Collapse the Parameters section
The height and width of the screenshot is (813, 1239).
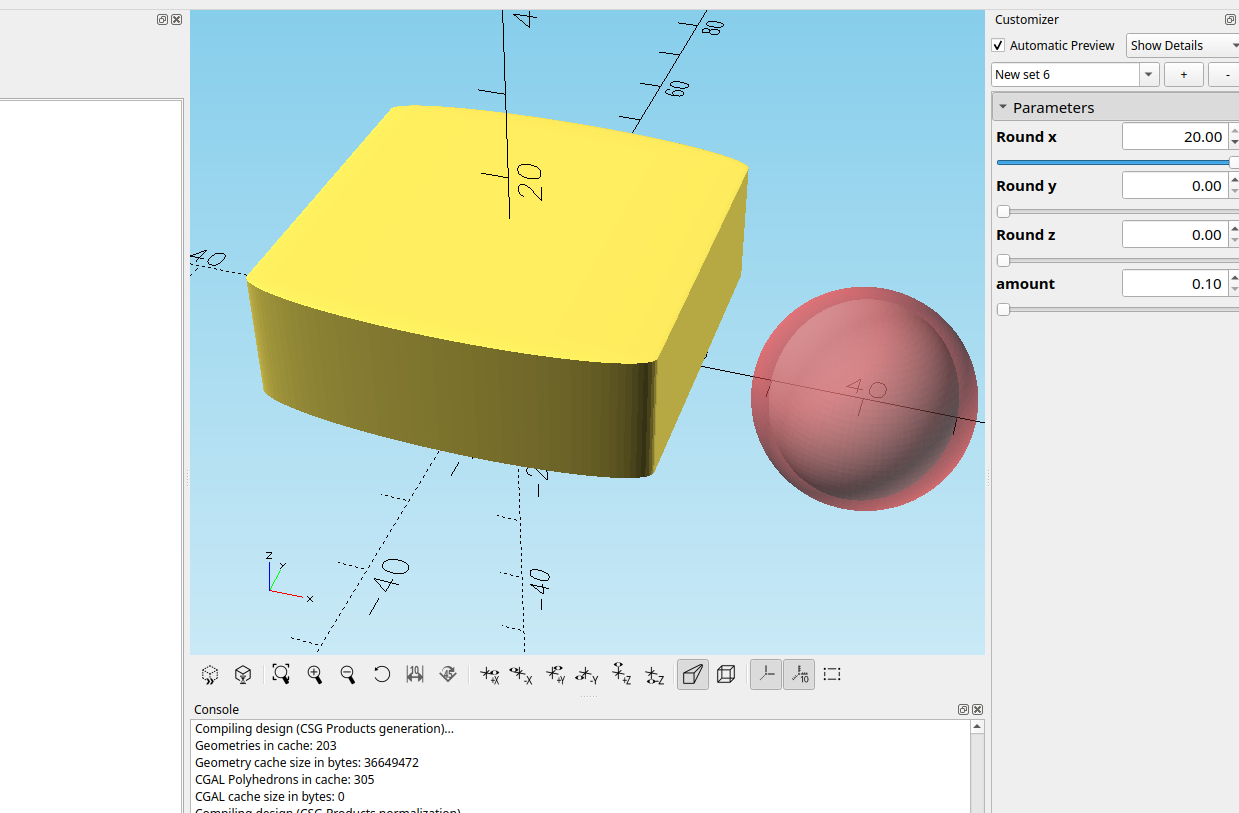[x=1003, y=108]
